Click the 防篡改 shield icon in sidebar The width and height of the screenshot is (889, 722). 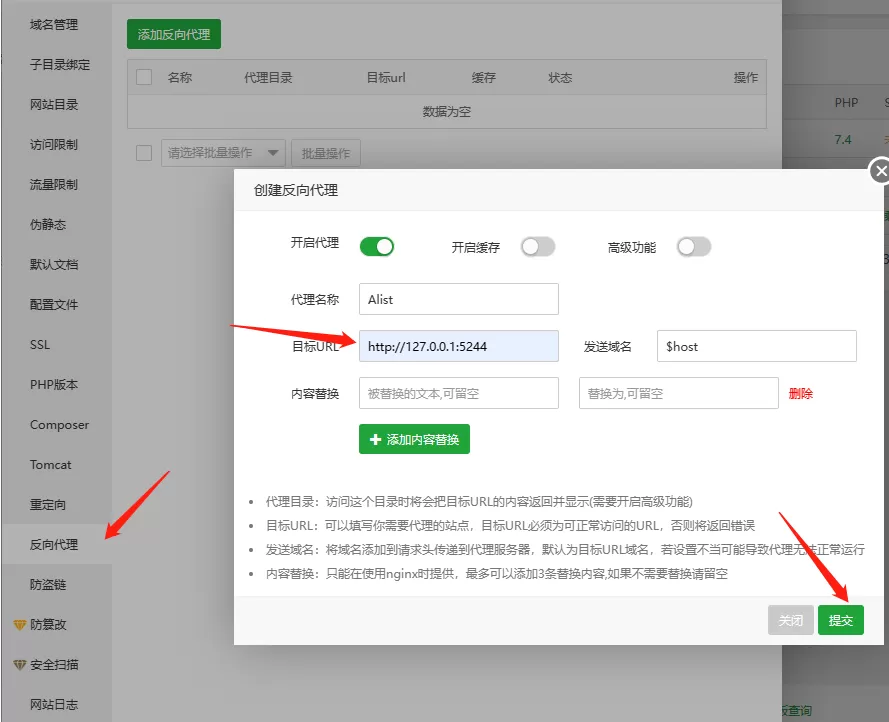point(22,624)
